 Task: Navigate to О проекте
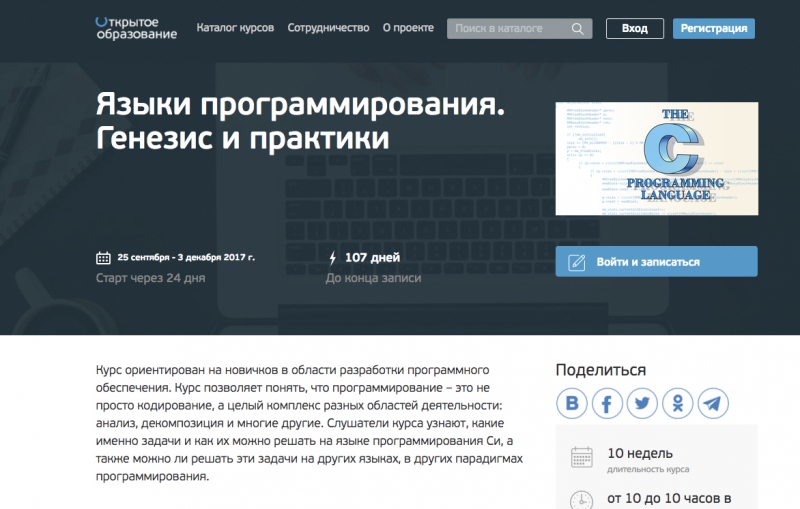click(407, 28)
